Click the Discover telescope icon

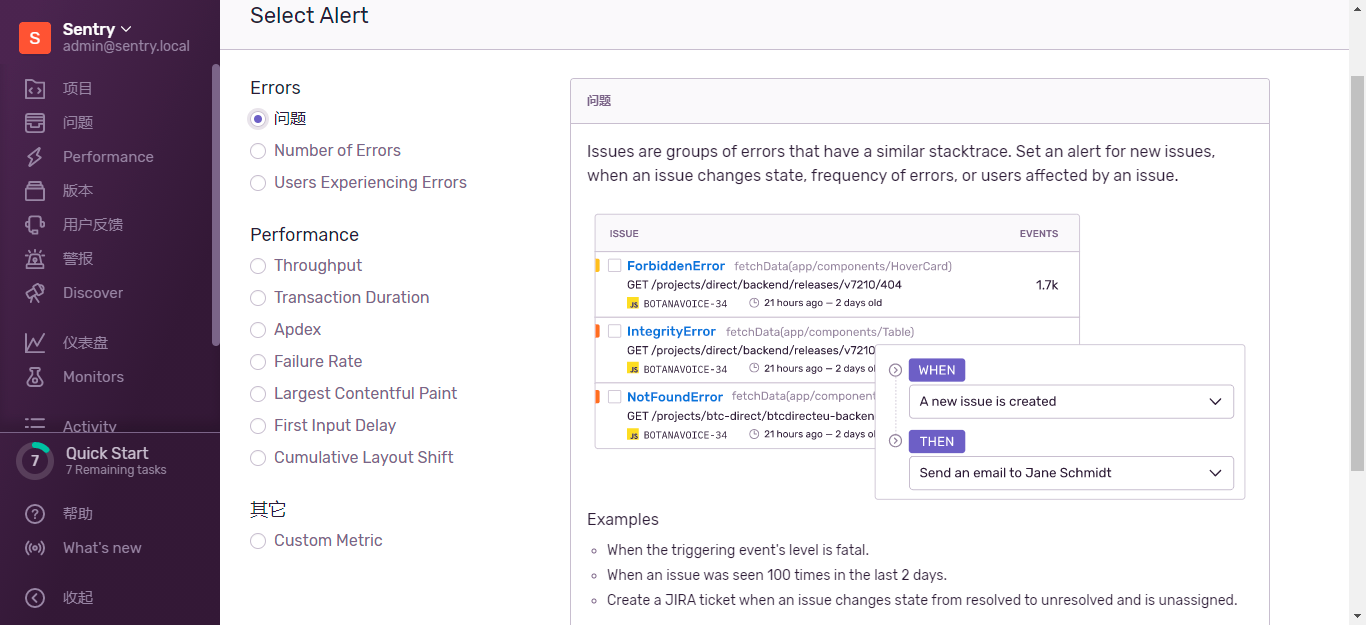[35, 293]
